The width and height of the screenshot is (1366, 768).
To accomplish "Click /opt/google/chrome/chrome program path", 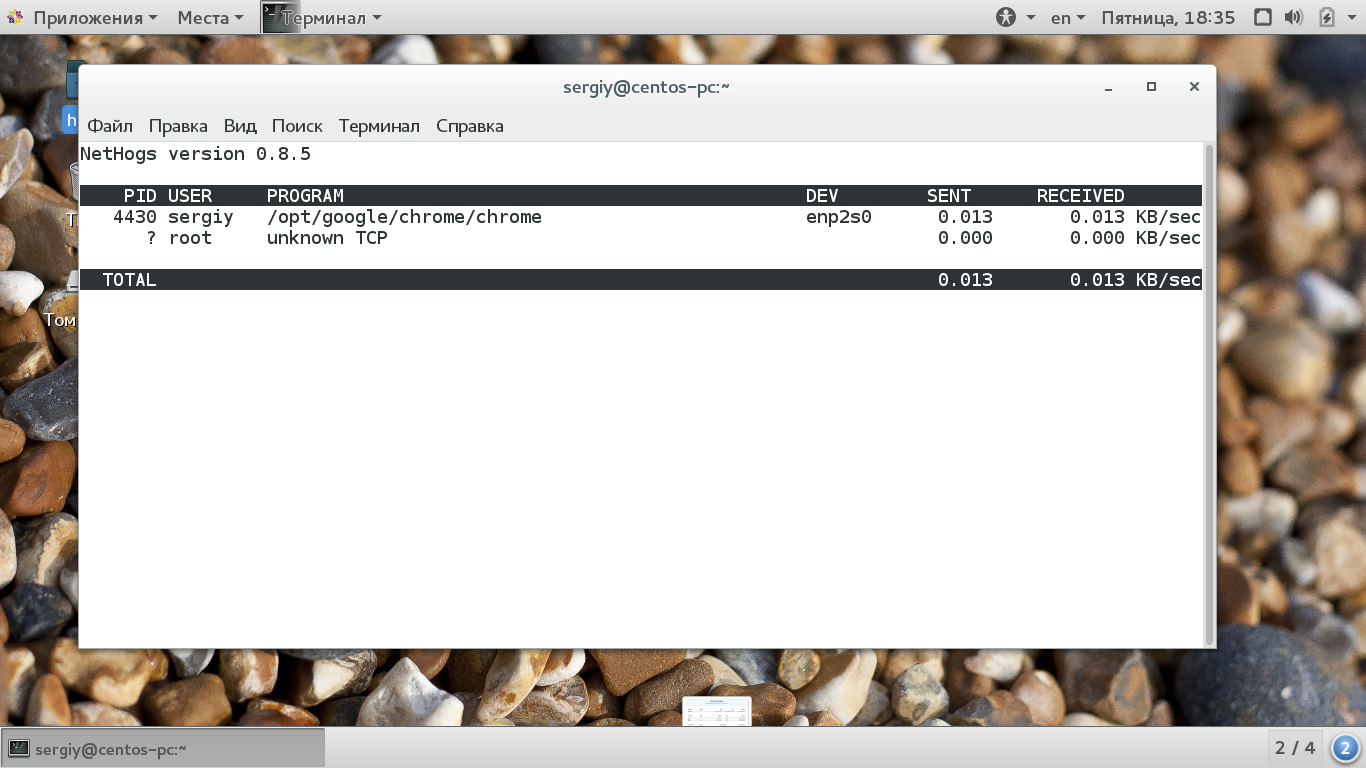I will [404, 217].
